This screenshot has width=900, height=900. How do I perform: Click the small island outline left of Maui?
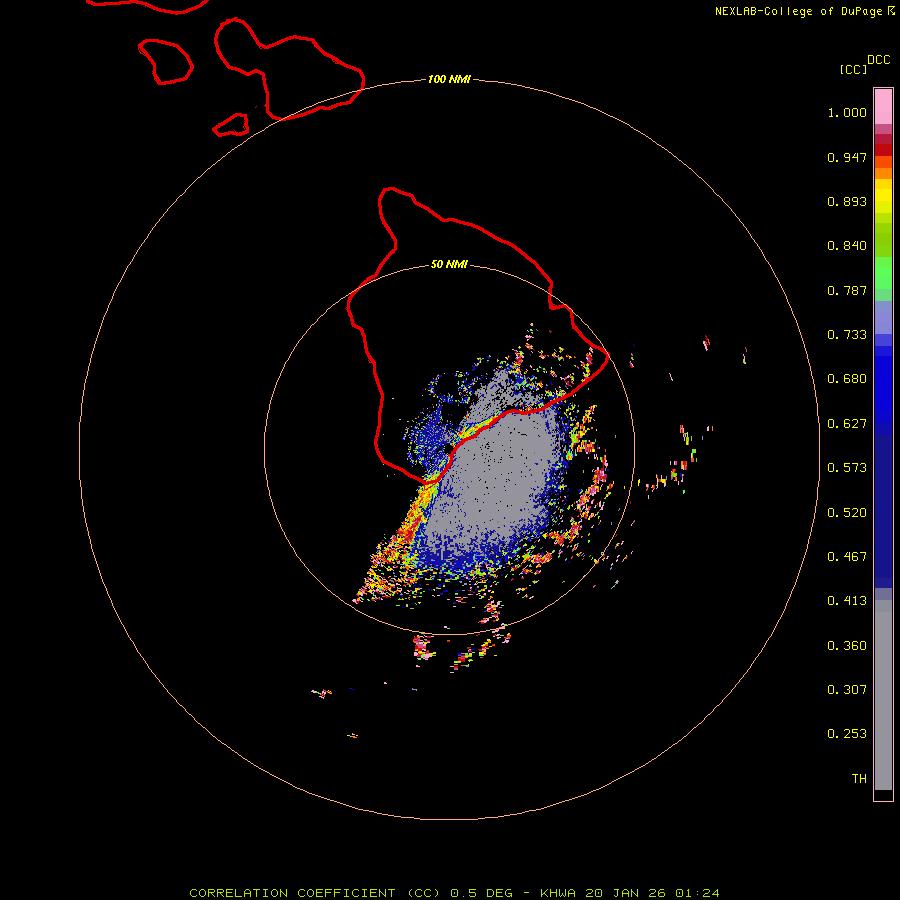[165, 61]
